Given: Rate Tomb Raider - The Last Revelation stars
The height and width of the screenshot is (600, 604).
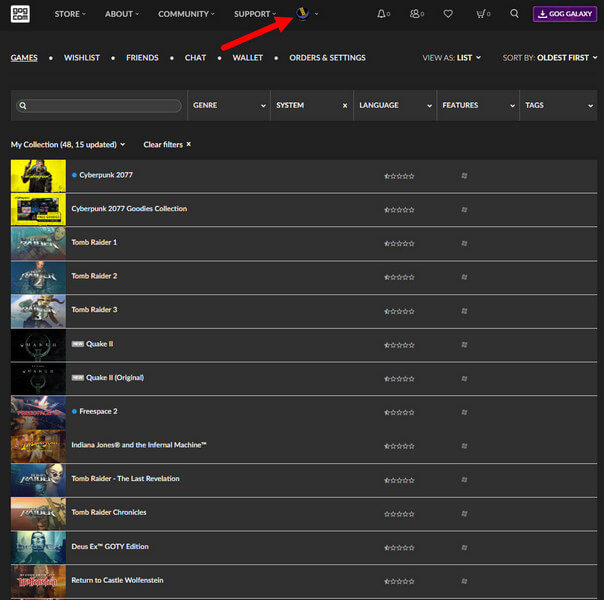Looking at the screenshot, I should point(399,480).
